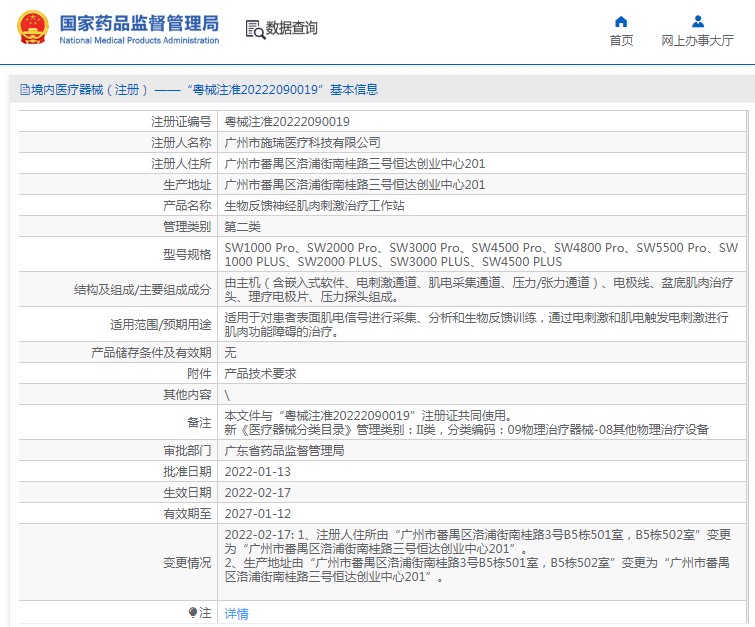Click the 数据查询 magnifier document icon
This screenshot has height=627, width=755.
(x=254, y=29)
